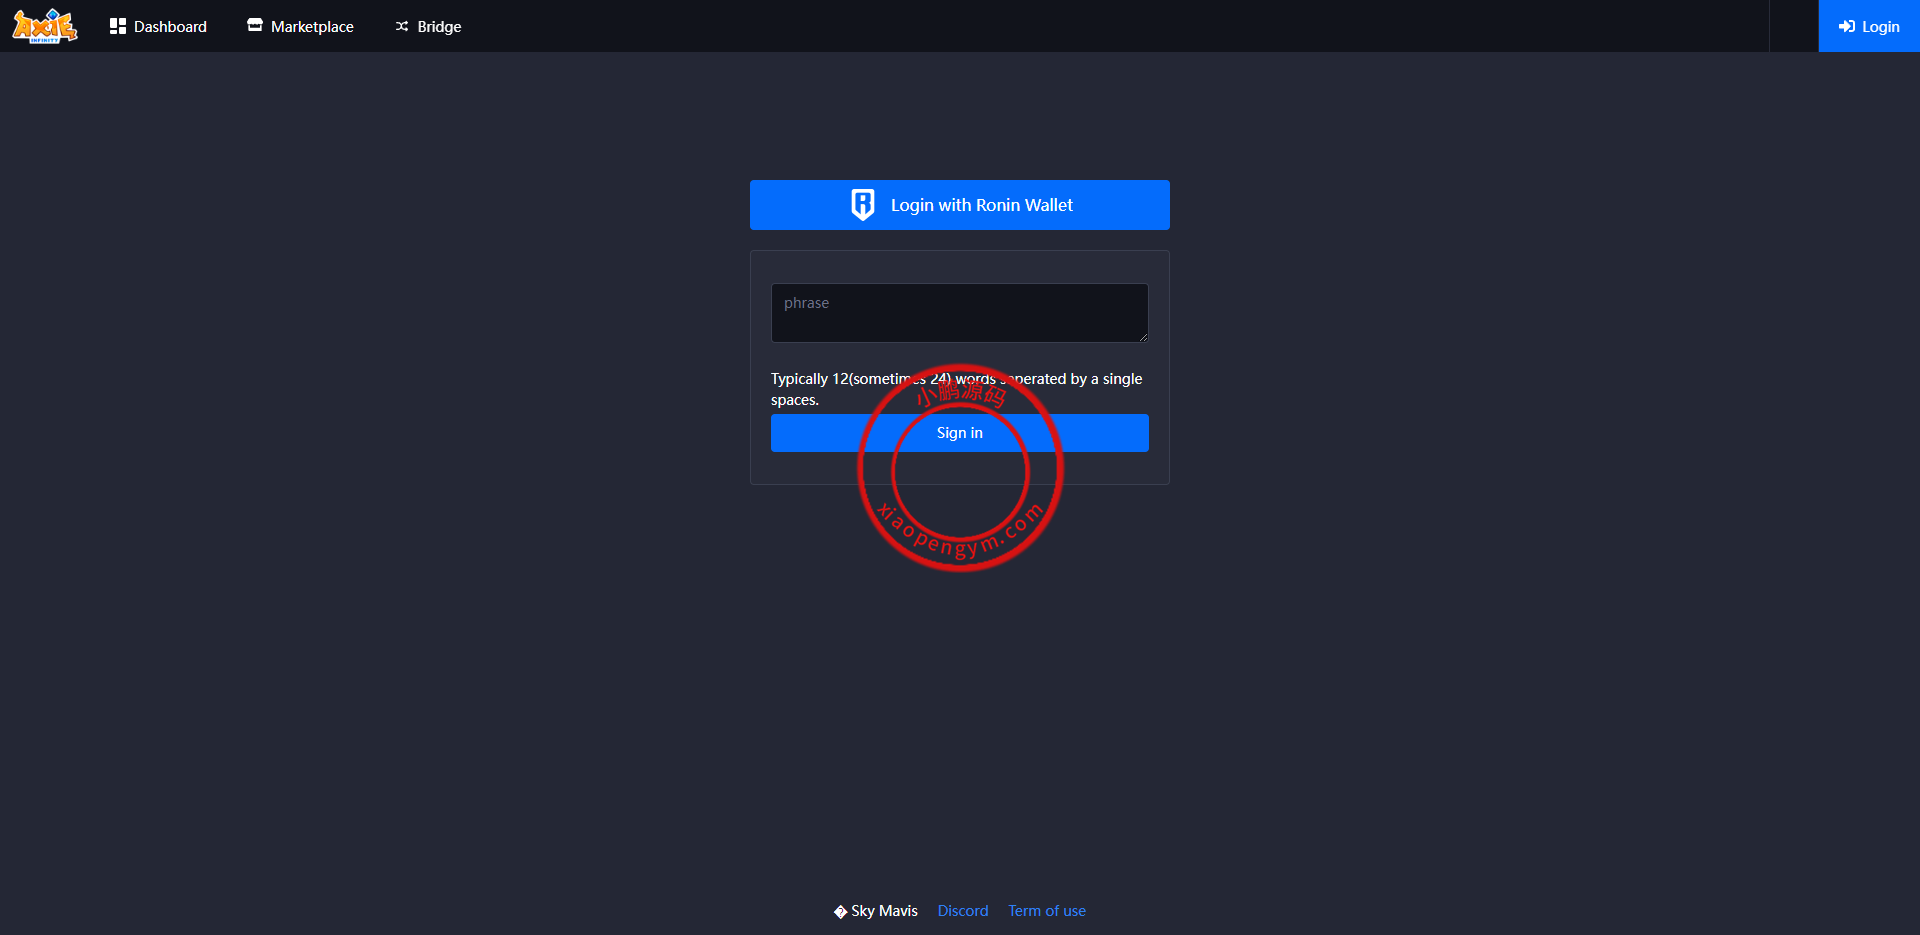Focus the phrase text field
1920x935 pixels.
pos(958,312)
